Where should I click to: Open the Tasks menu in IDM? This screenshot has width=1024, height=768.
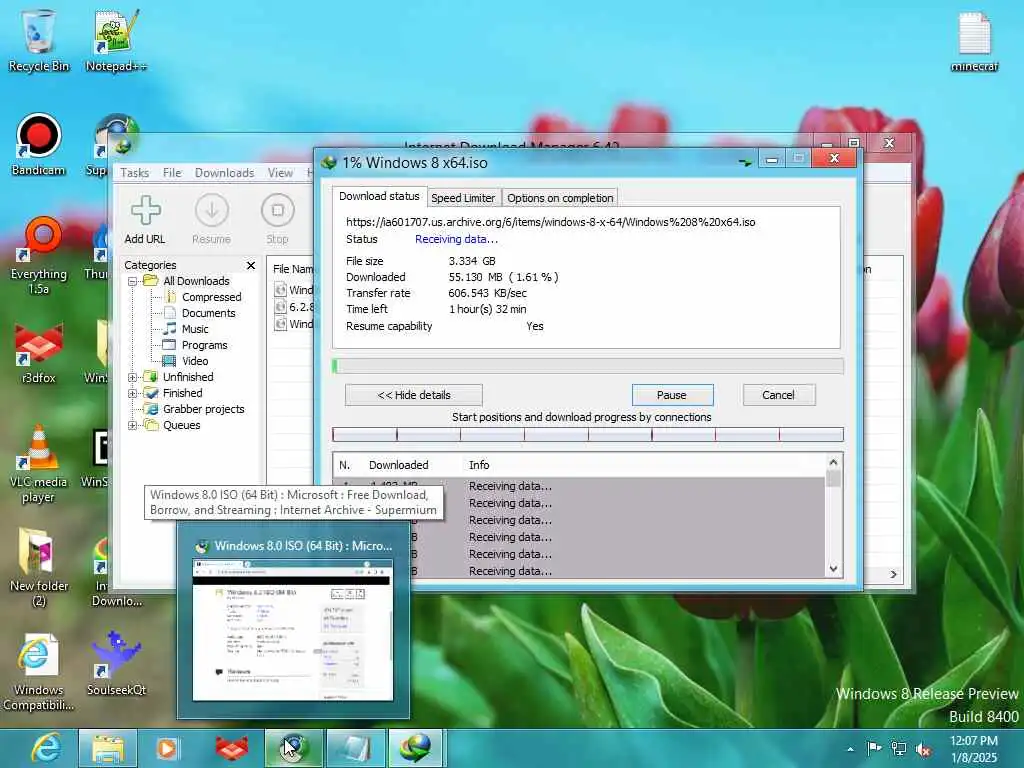pos(135,173)
